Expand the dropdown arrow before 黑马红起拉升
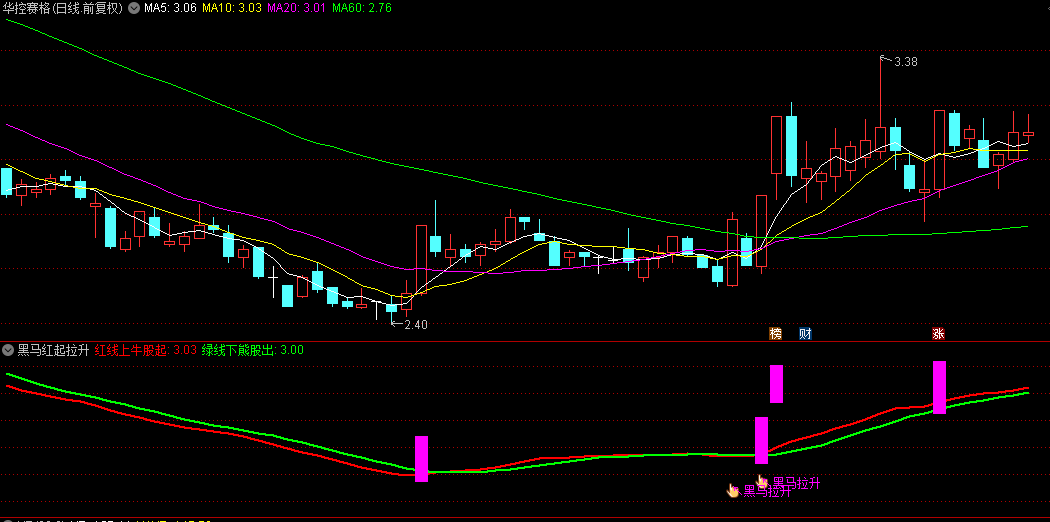This screenshot has height=522, width=1050. (8, 350)
